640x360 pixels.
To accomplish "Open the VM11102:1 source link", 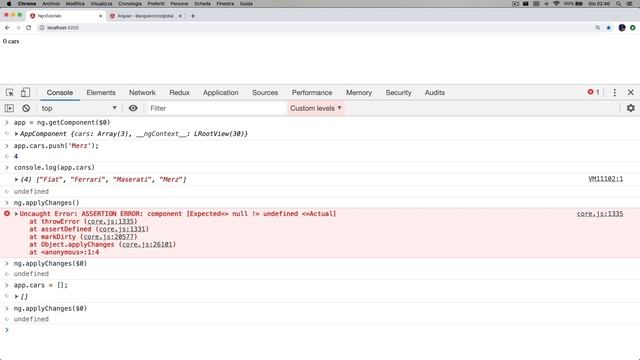I will tap(606, 179).
